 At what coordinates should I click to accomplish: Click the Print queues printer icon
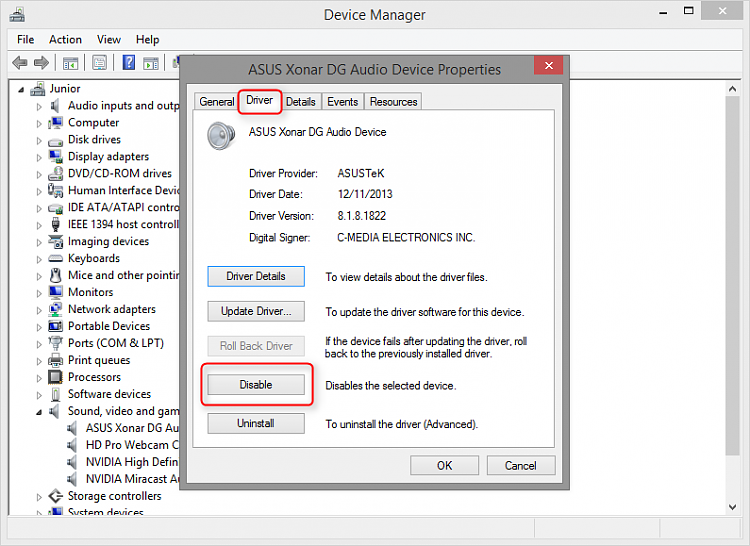(x=55, y=360)
